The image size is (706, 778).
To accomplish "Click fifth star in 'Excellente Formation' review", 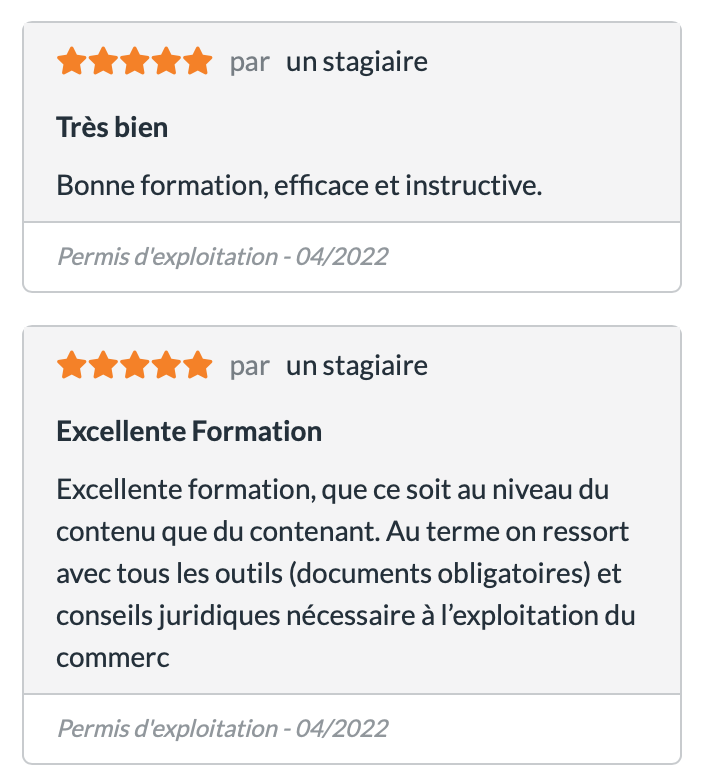I will point(197,366).
